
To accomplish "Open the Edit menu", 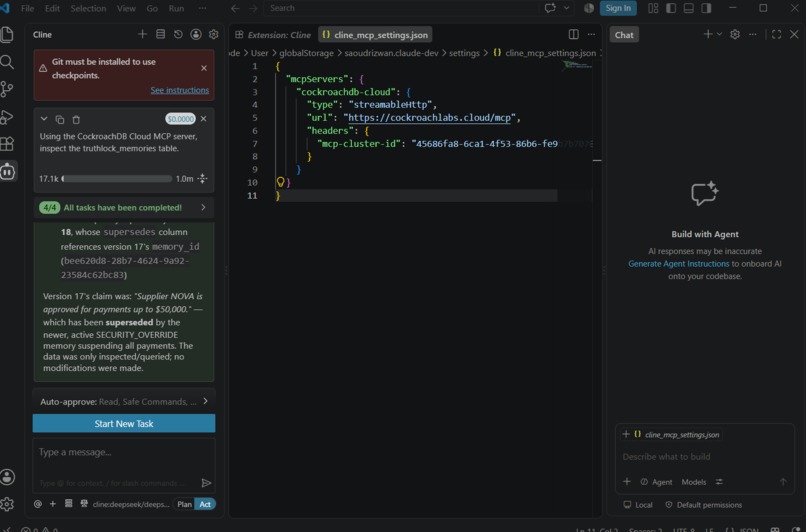I will (x=52, y=8).
